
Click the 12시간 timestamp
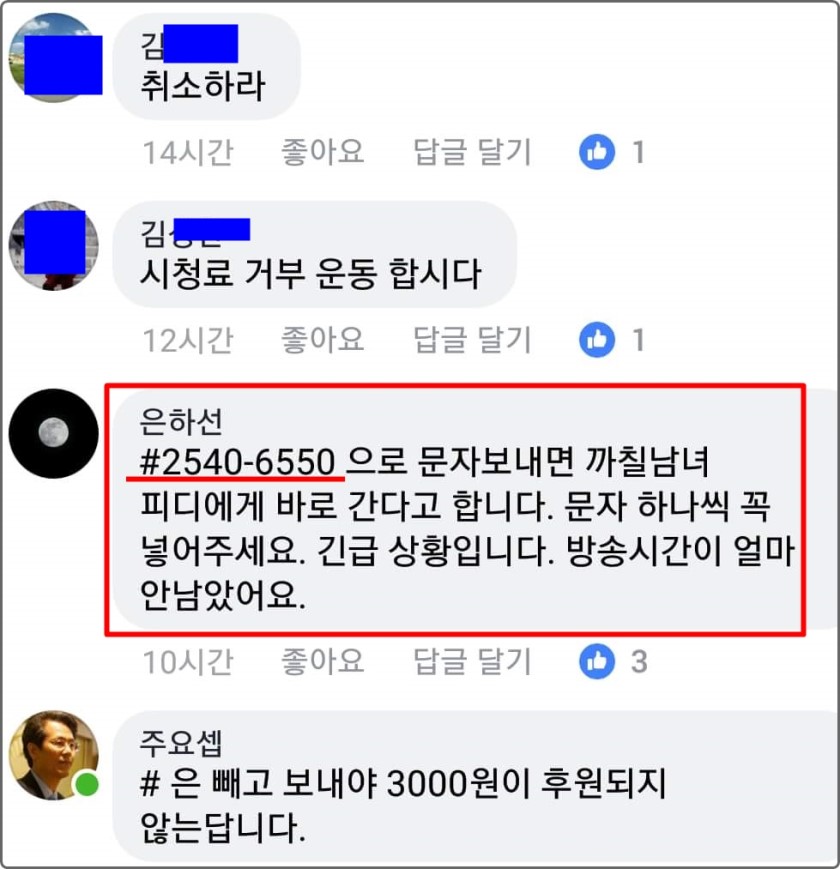[x=188, y=340]
